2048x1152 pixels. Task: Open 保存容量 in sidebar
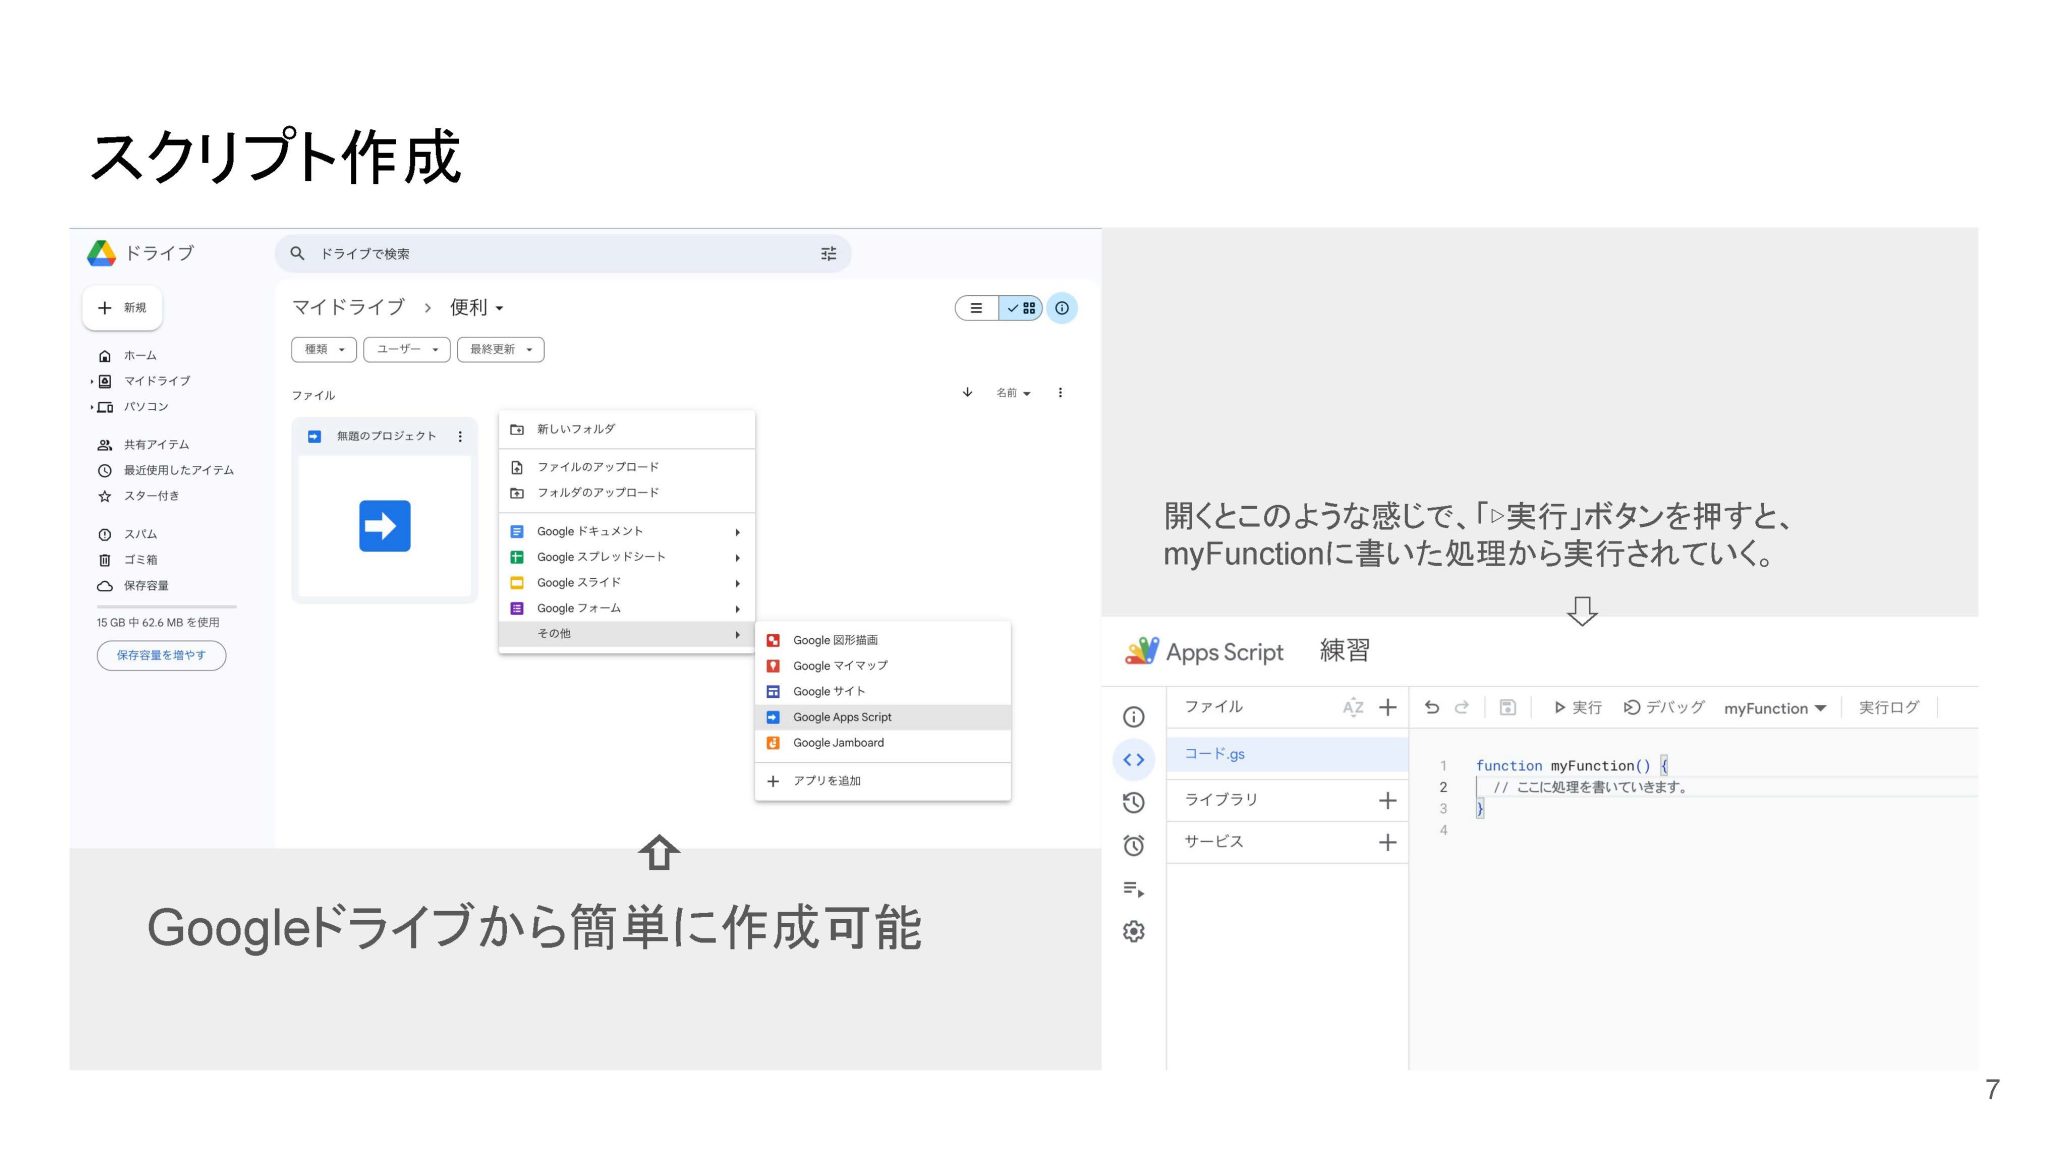point(133,586)
